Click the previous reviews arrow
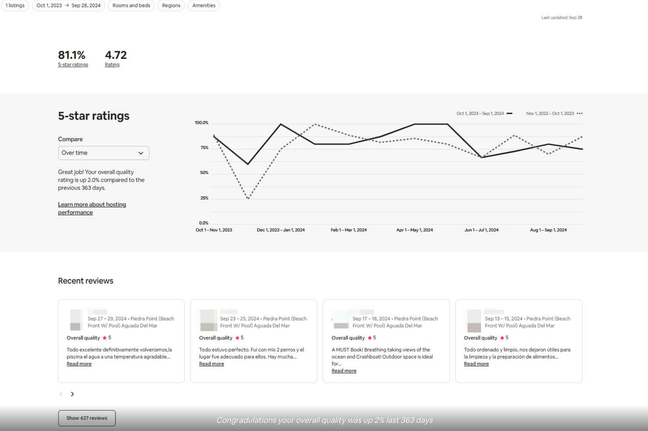648x431 pixels. click(x=60, y=394)
